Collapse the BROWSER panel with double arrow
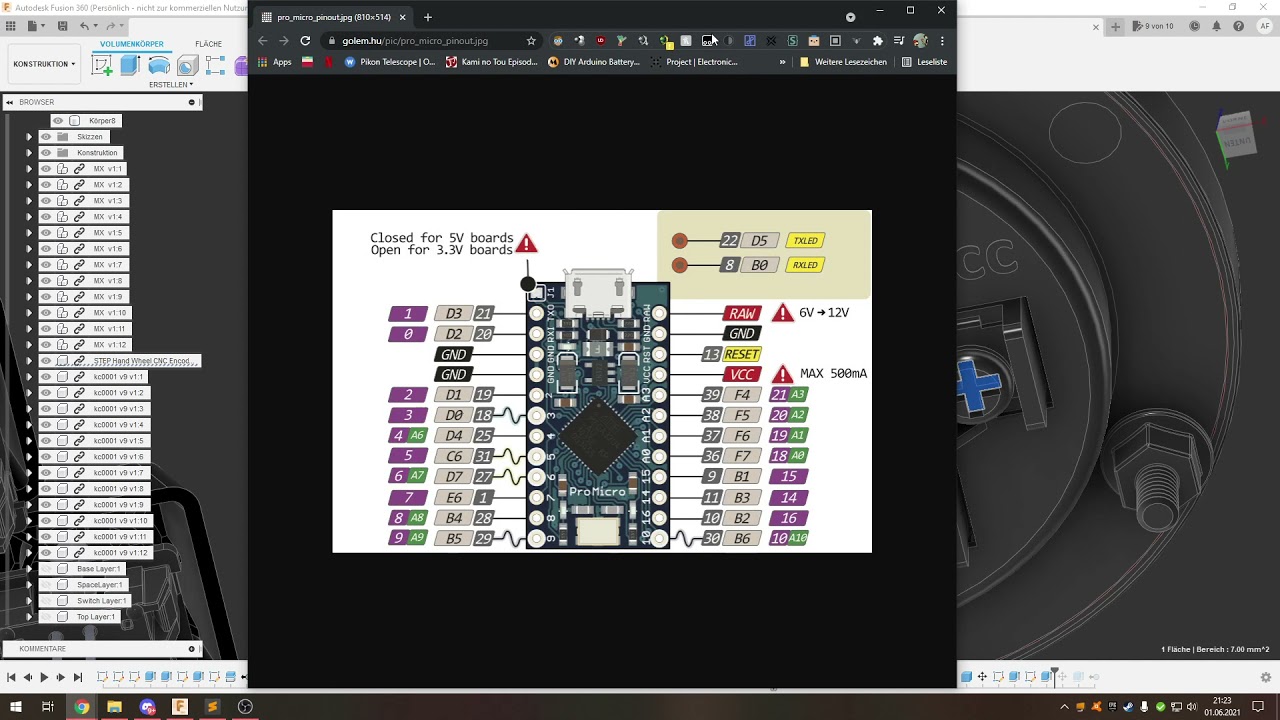 9,102
